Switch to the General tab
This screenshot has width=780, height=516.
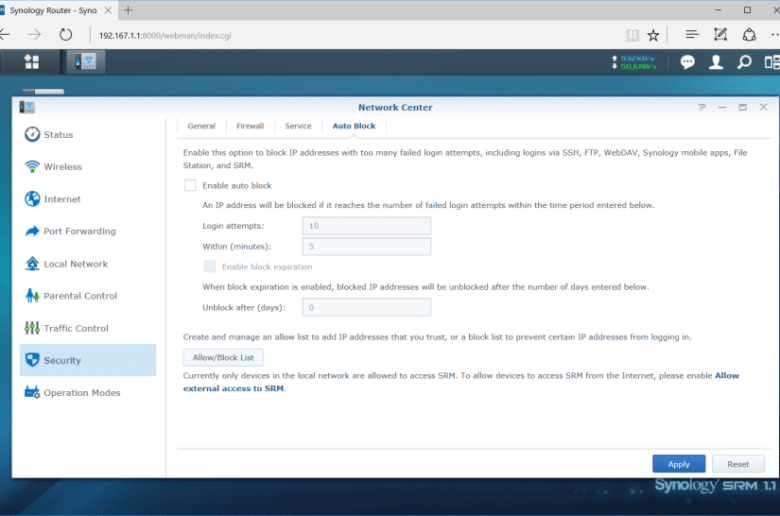click(201, 126)
